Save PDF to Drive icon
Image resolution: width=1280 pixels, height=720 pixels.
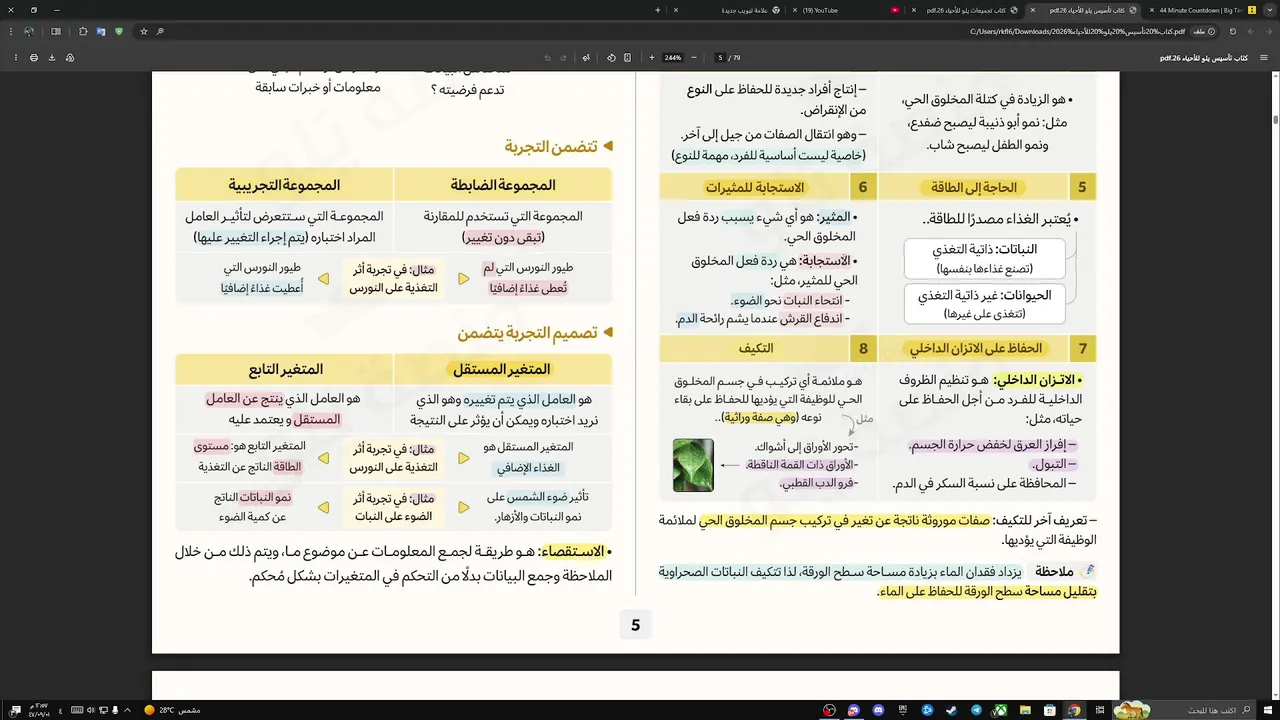tap(70, 57)
